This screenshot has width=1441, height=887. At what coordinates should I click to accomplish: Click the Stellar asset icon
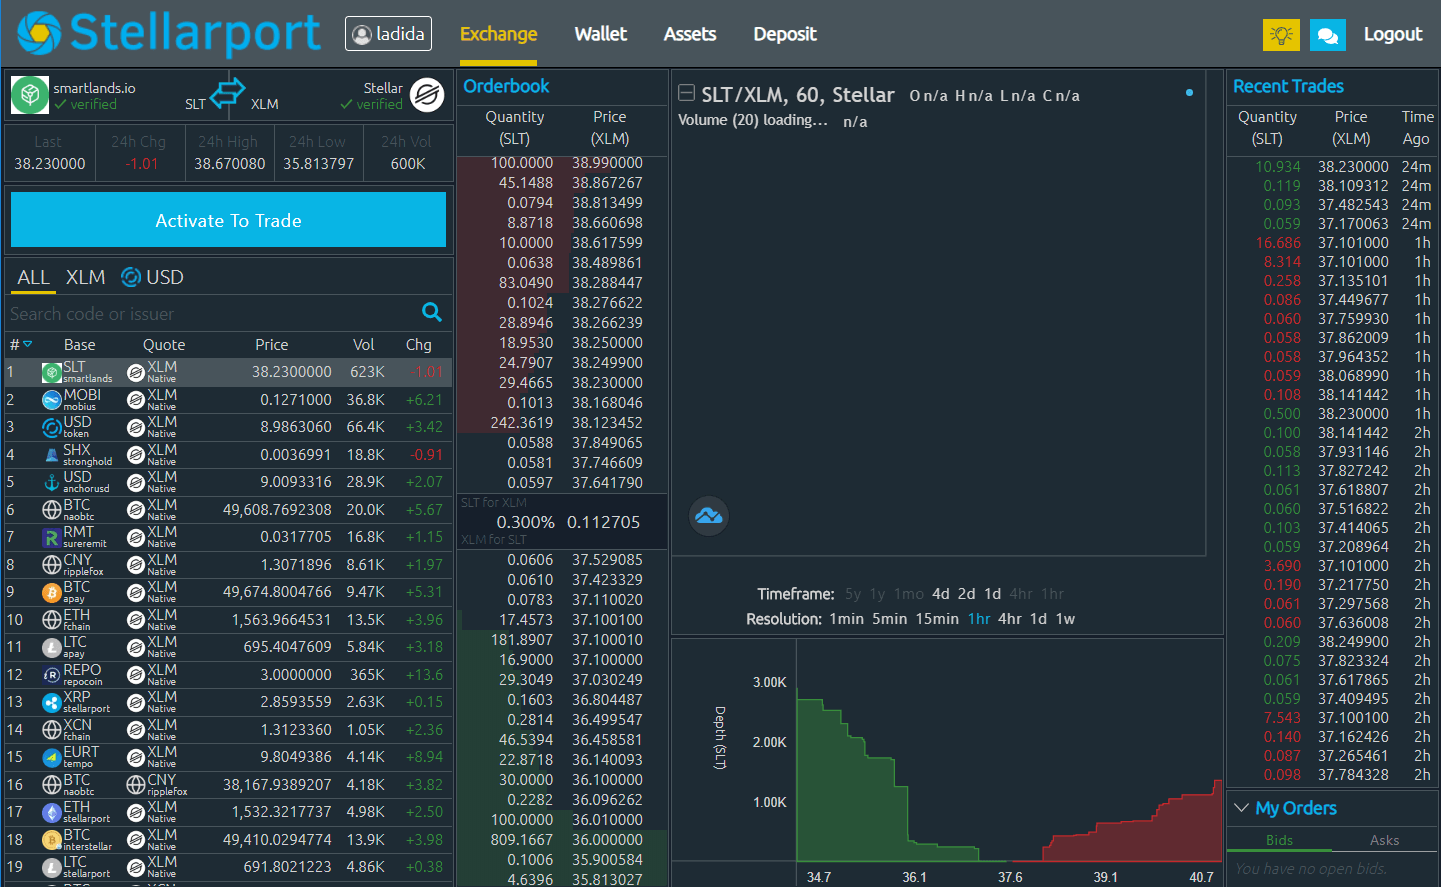pyautogui.click(x=427, y=95)
